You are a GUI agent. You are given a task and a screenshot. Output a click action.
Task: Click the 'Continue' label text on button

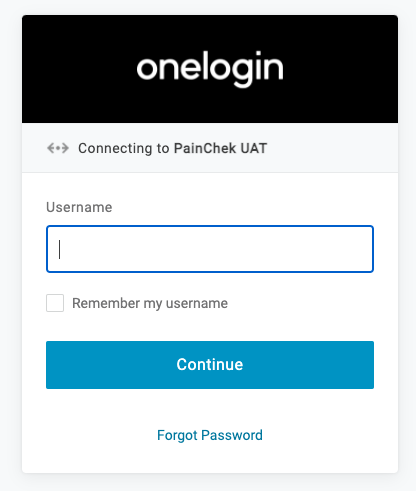click(210, 364)
